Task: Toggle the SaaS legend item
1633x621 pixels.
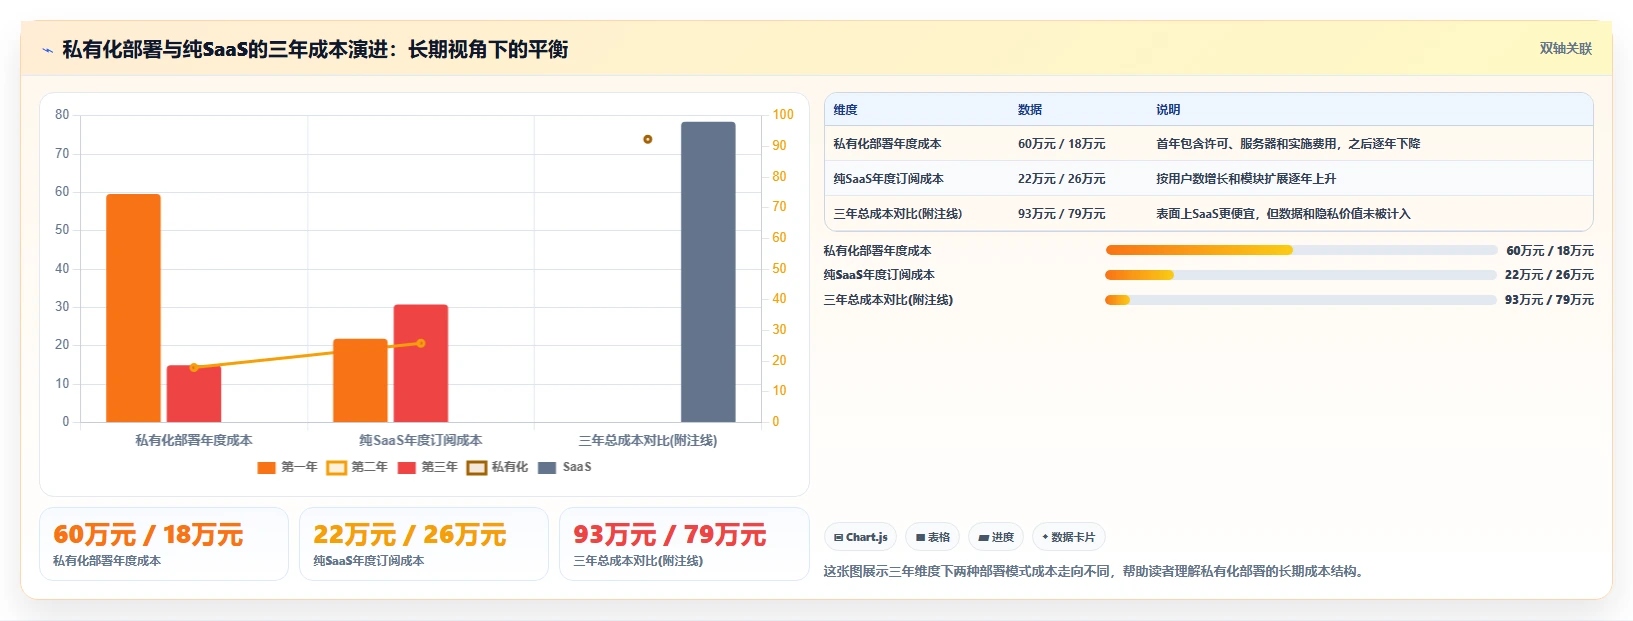Action: point(565,467)
